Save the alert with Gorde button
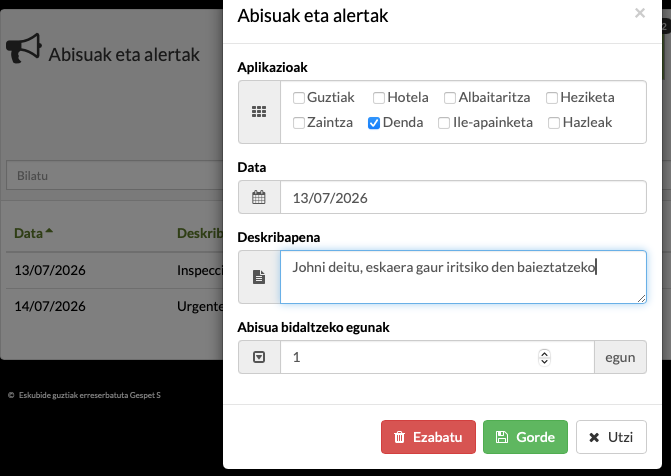This screenshot has height=476, width=671. [x=526, y=437]
